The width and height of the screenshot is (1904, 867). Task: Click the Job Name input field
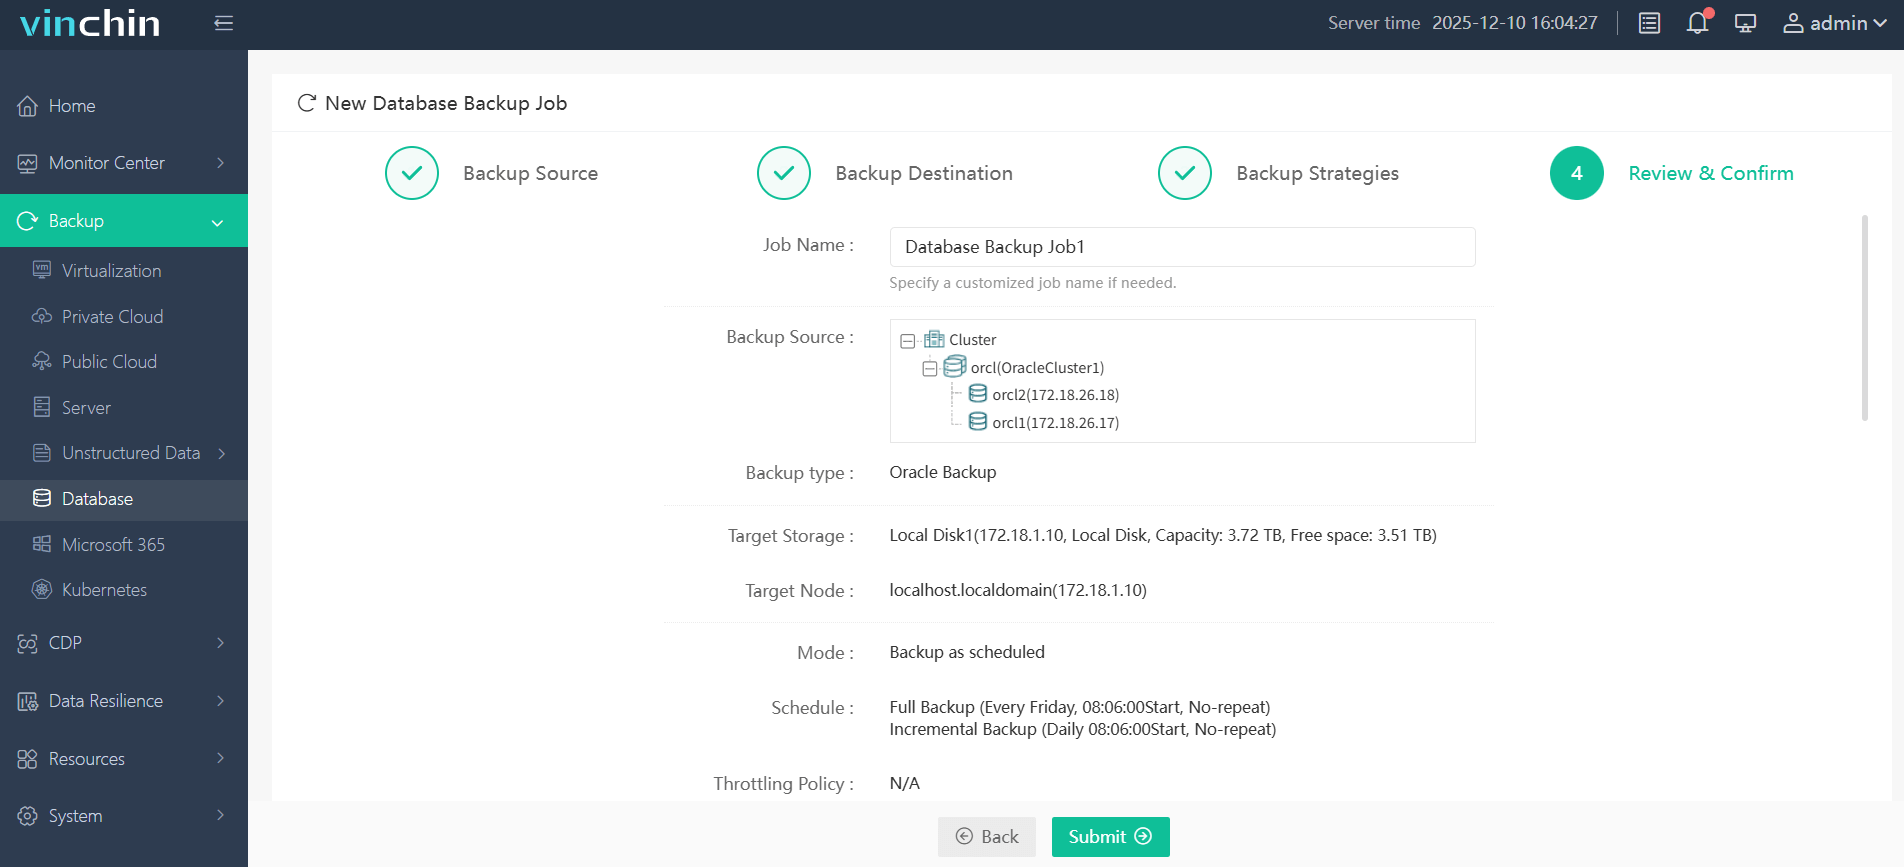(x=1182, y=247)
